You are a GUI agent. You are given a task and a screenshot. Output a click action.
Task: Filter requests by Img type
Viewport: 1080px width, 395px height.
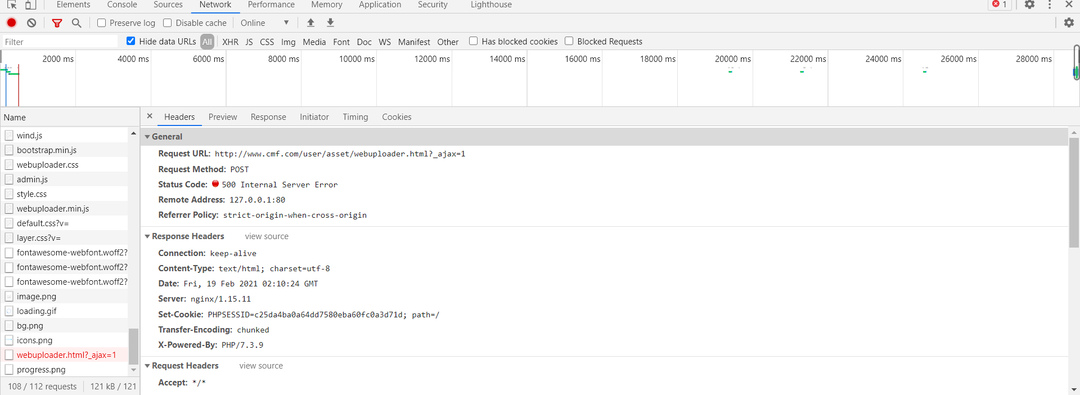coord(289,42)
